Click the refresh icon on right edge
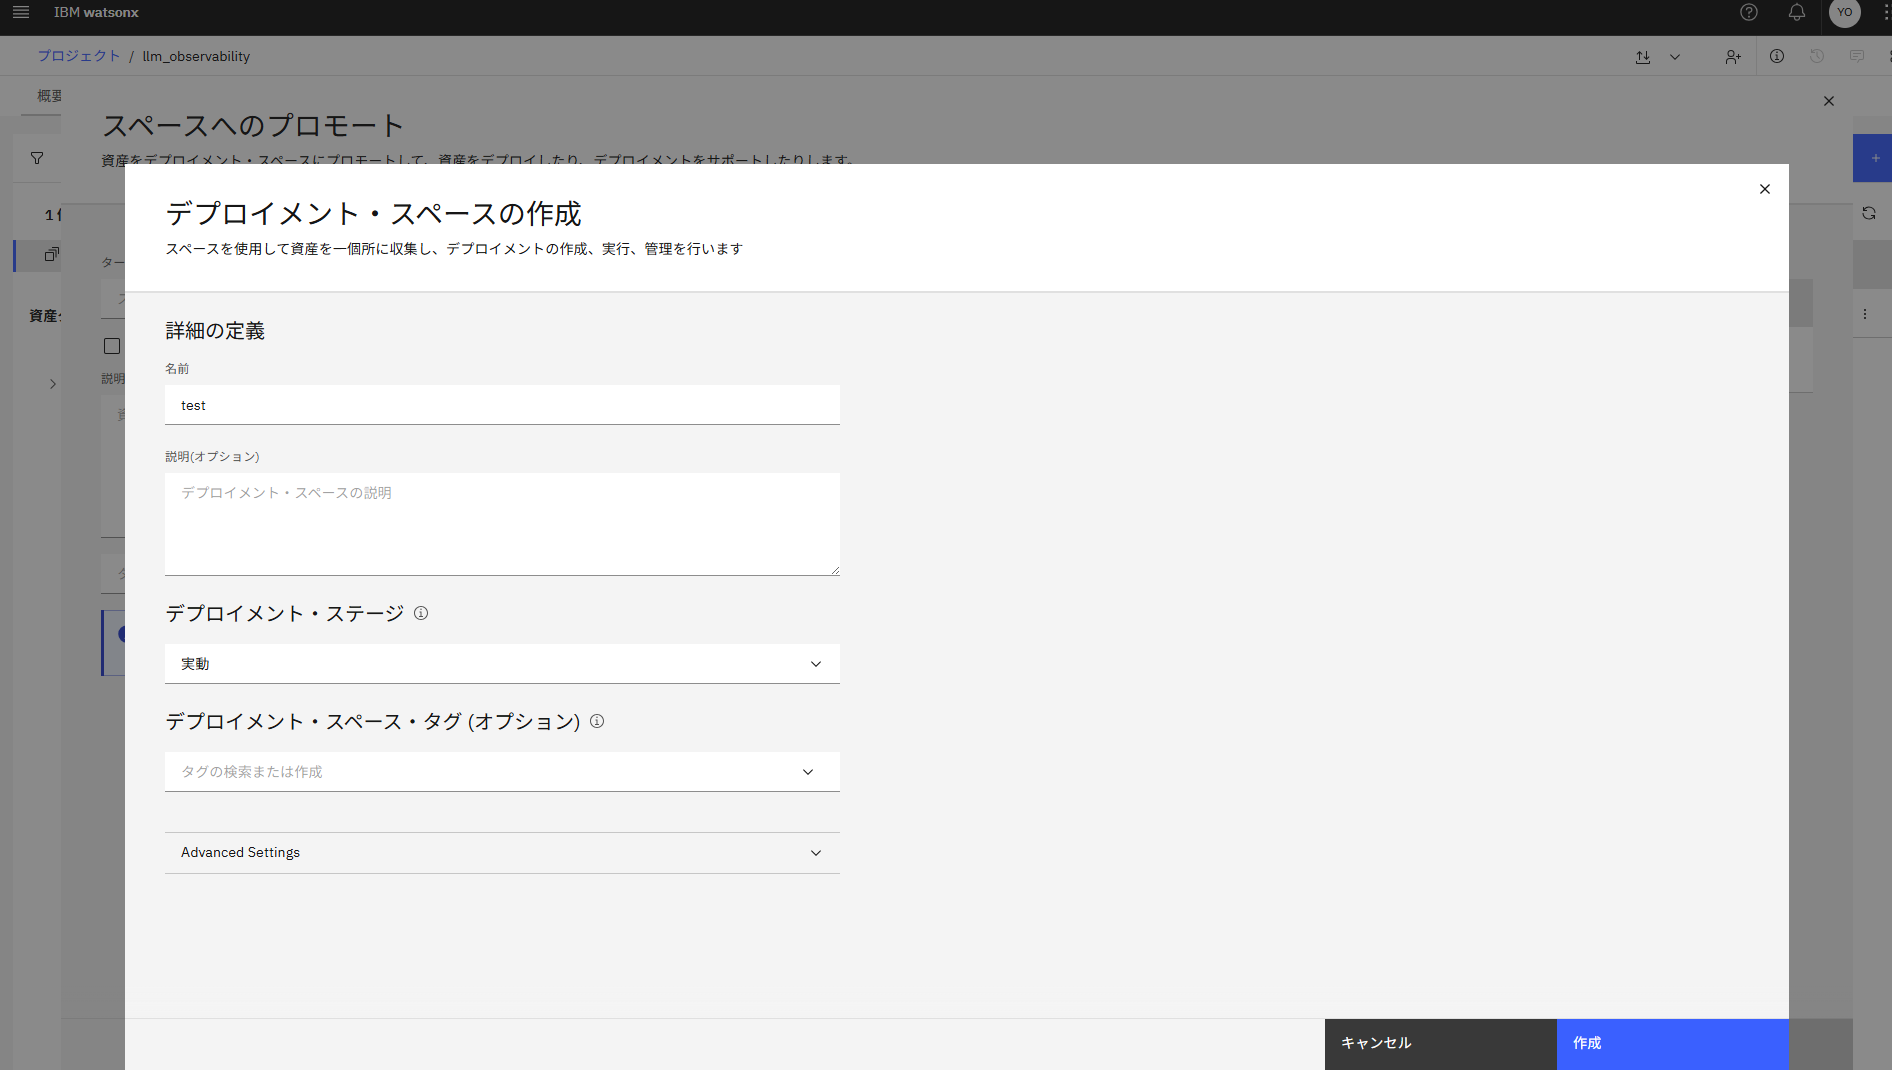1892x1070 pixels. tap(1869, 213)
